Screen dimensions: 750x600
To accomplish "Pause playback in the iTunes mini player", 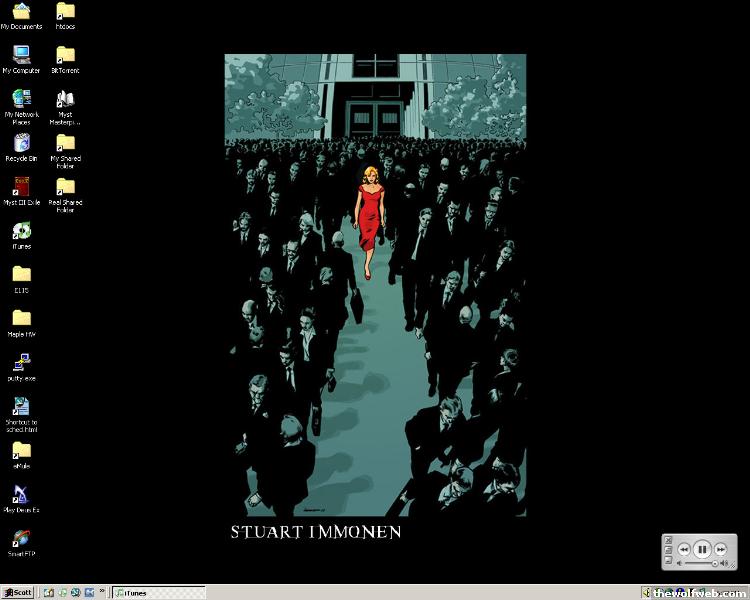I will click(702, 549).
